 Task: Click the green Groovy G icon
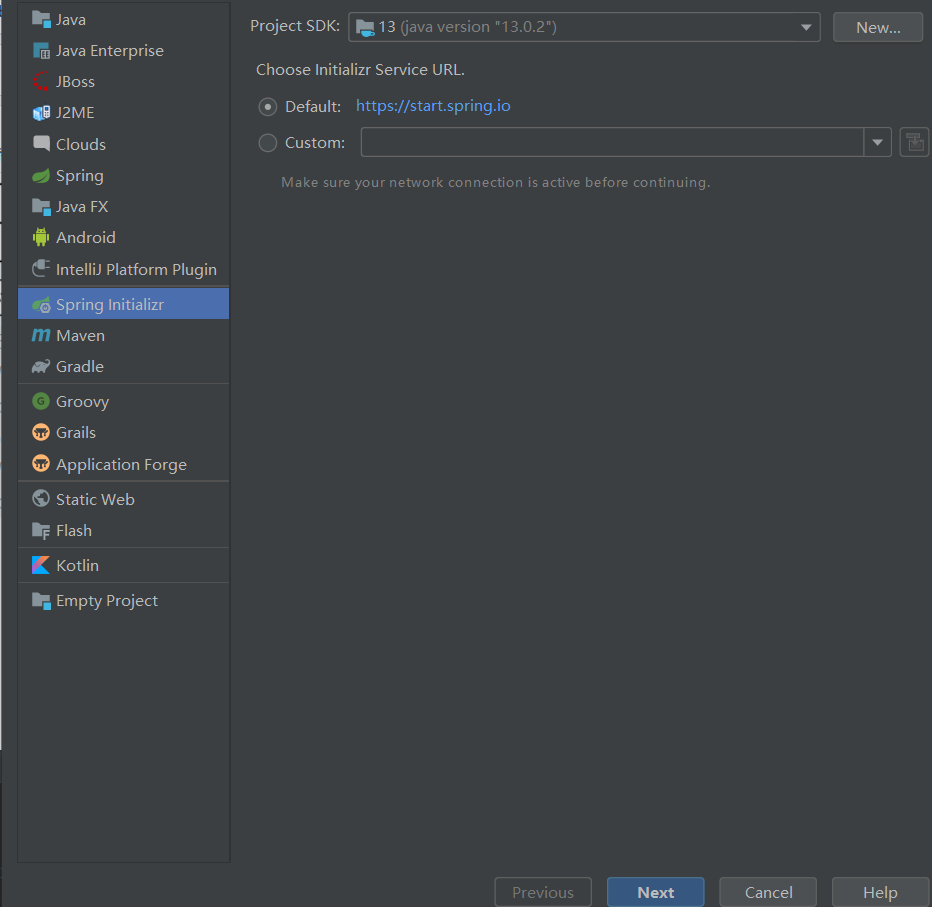pyautogui.click(x=41, y=401)
